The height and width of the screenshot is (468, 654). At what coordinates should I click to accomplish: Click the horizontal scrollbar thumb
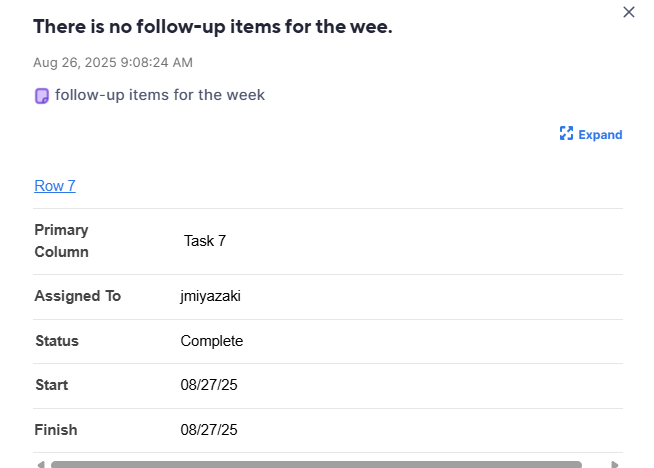point(316,464)
